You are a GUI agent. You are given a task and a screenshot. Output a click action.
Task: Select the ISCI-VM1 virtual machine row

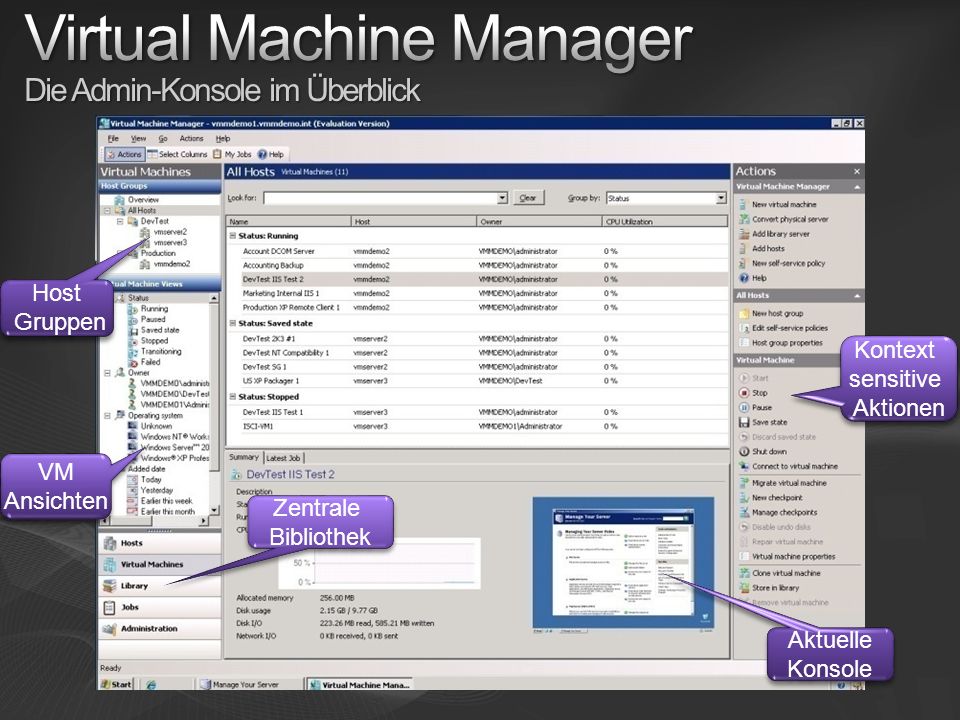click(477, 426)
